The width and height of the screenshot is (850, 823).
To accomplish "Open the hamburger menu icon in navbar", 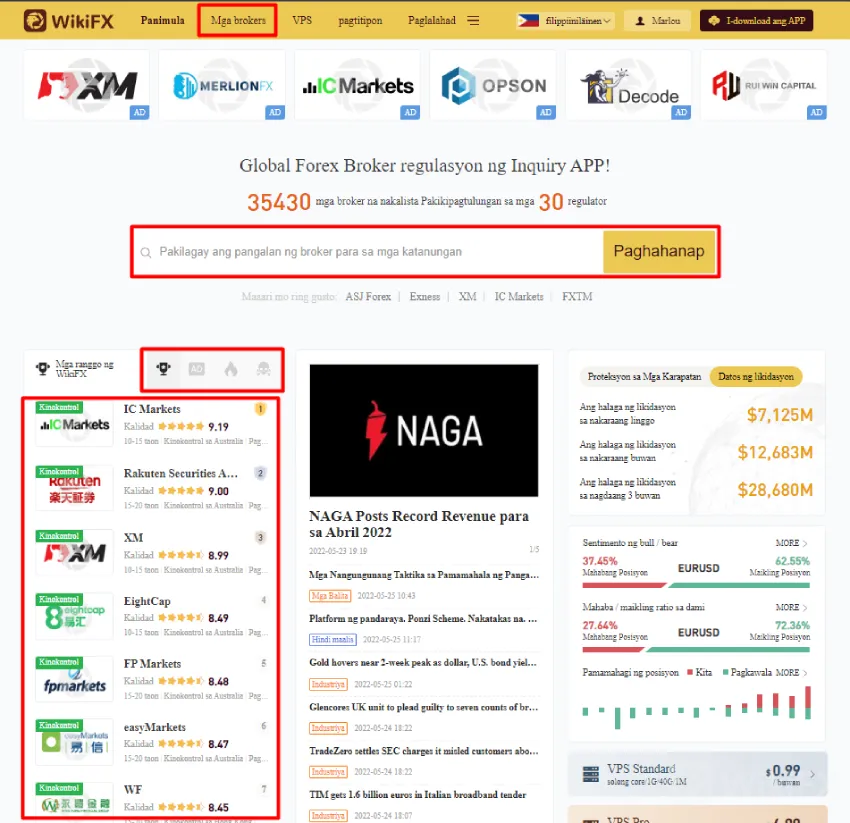I will [x=473, y=21].
